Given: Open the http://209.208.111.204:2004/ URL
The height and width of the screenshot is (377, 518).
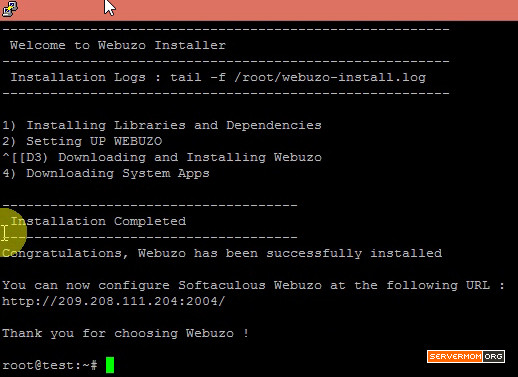Looking at the screenshot, I should pos(114,301).
